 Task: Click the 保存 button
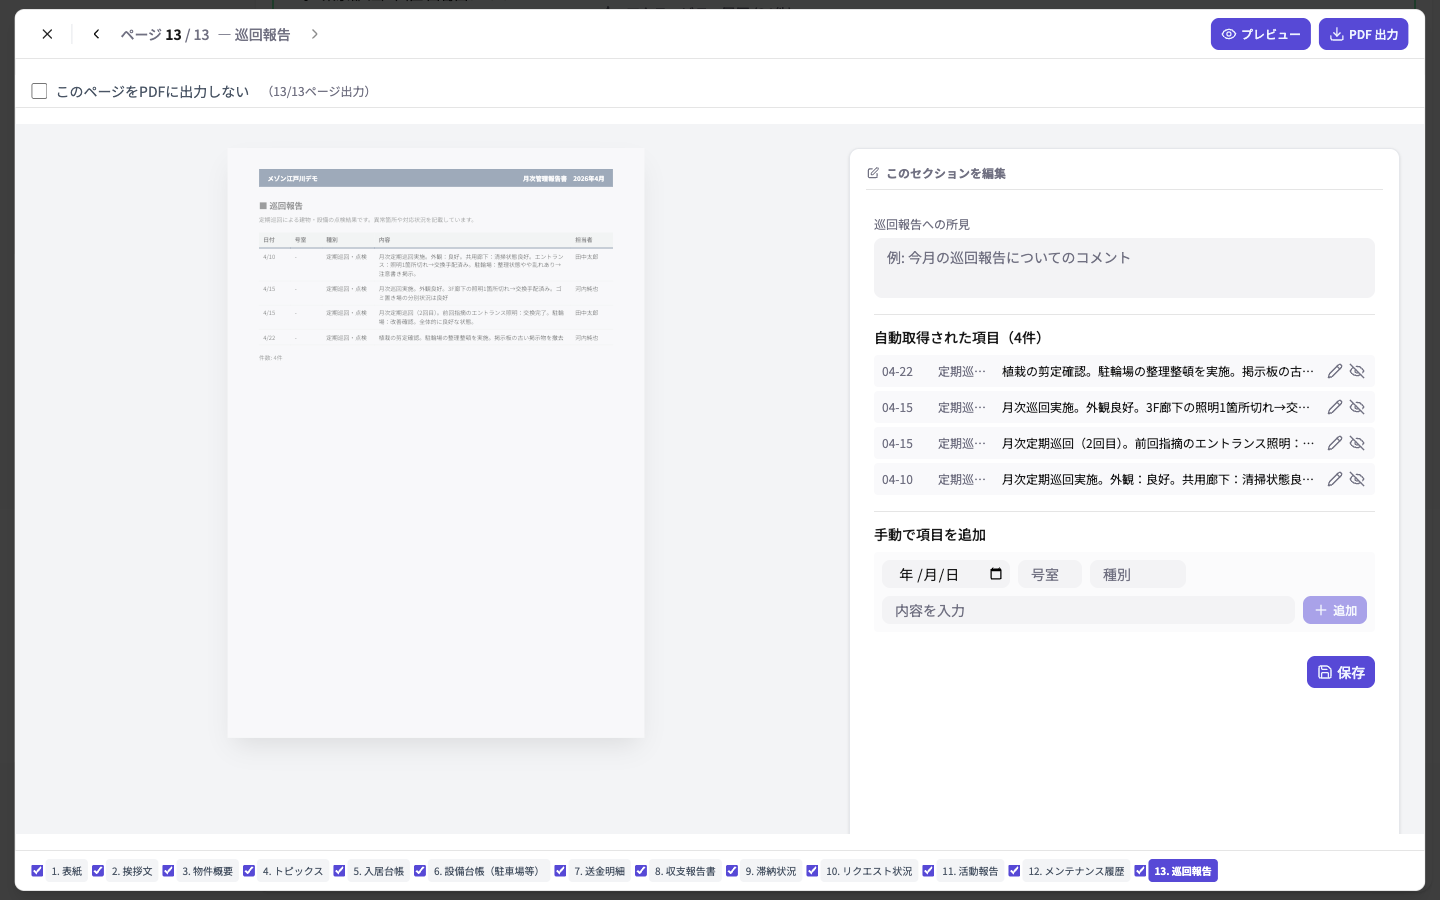(x=1340, y=672)
